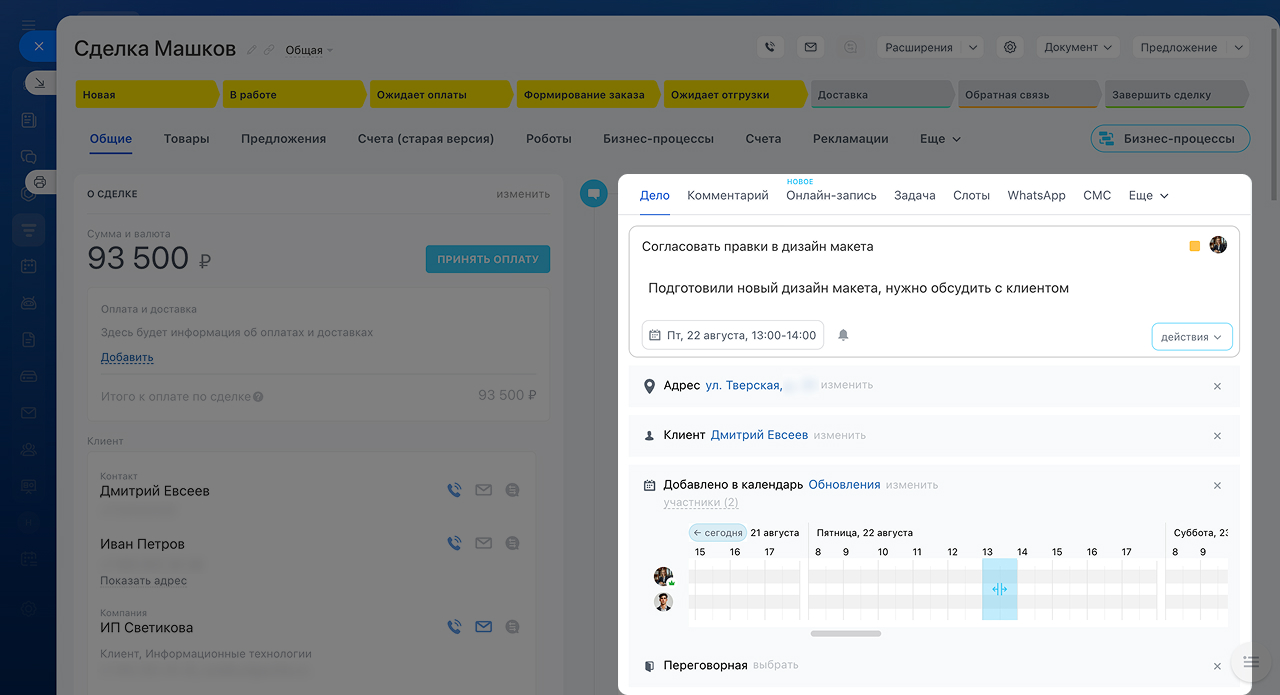Viewport: 1280px width, 695px height.
Task: Expand the Еще menu in deal tabs
Action: (940, 139)
